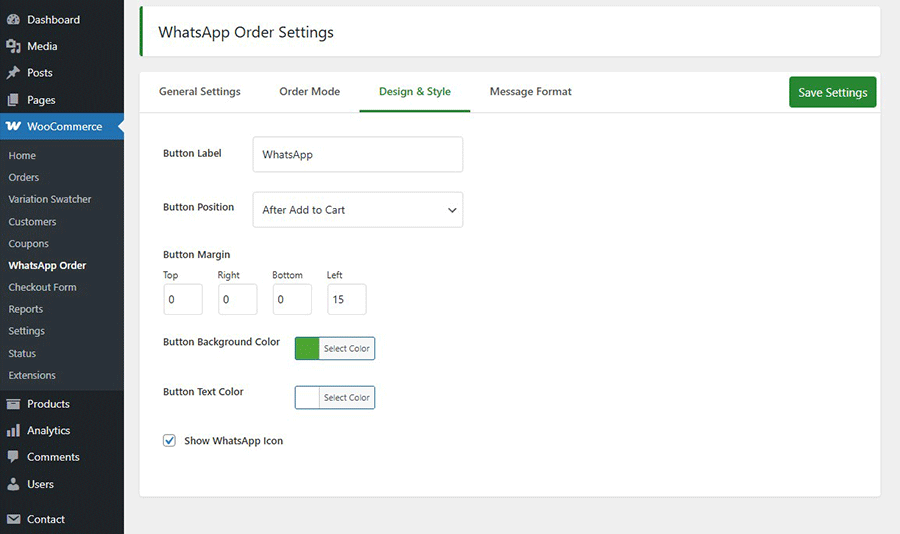Open the WooCommerce menu item
900x534 pixels.
61,126
